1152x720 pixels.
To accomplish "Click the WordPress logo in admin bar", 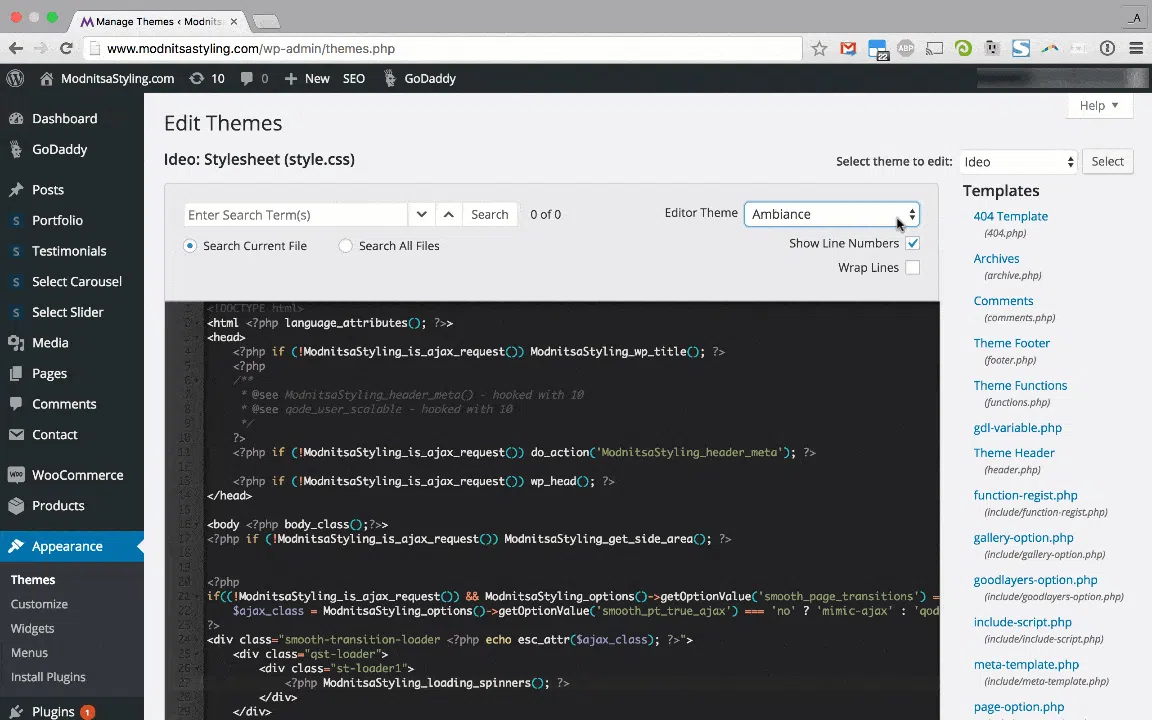I will (15, 79).
